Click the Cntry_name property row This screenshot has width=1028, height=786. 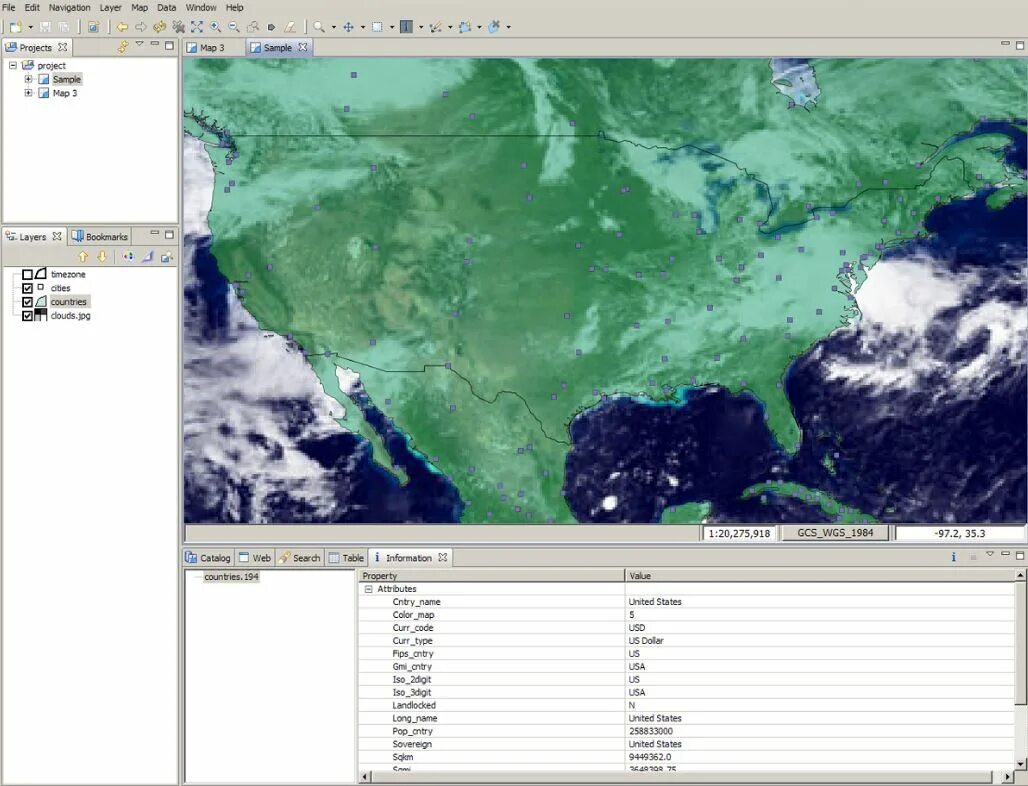(x=686, y=602)
